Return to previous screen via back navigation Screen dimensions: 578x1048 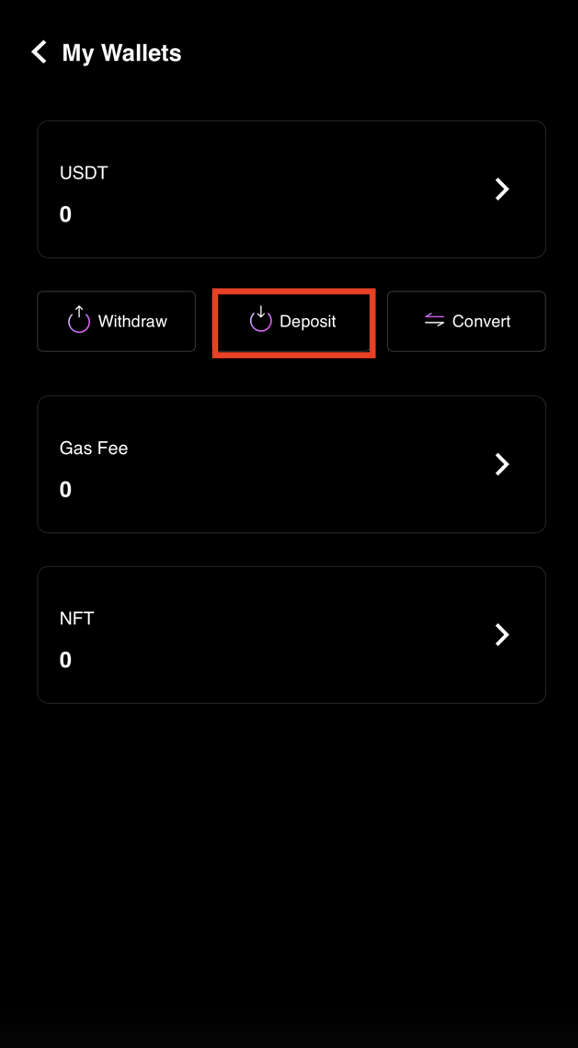coord(38,52)
